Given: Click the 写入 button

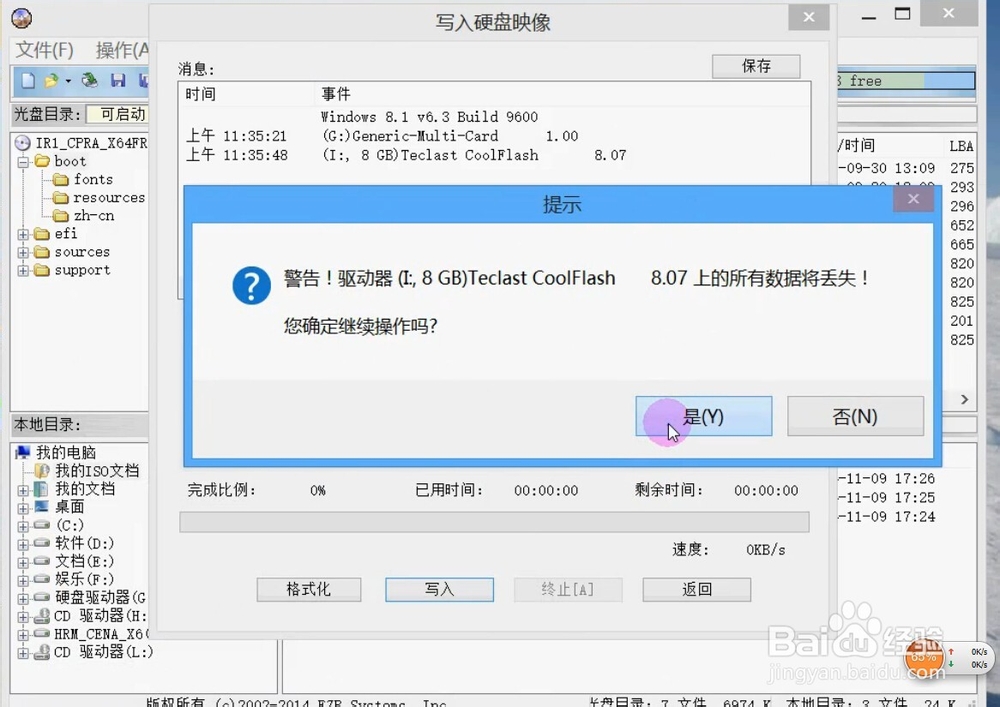Looking at the screenshot, I should (x=439, y=589).
